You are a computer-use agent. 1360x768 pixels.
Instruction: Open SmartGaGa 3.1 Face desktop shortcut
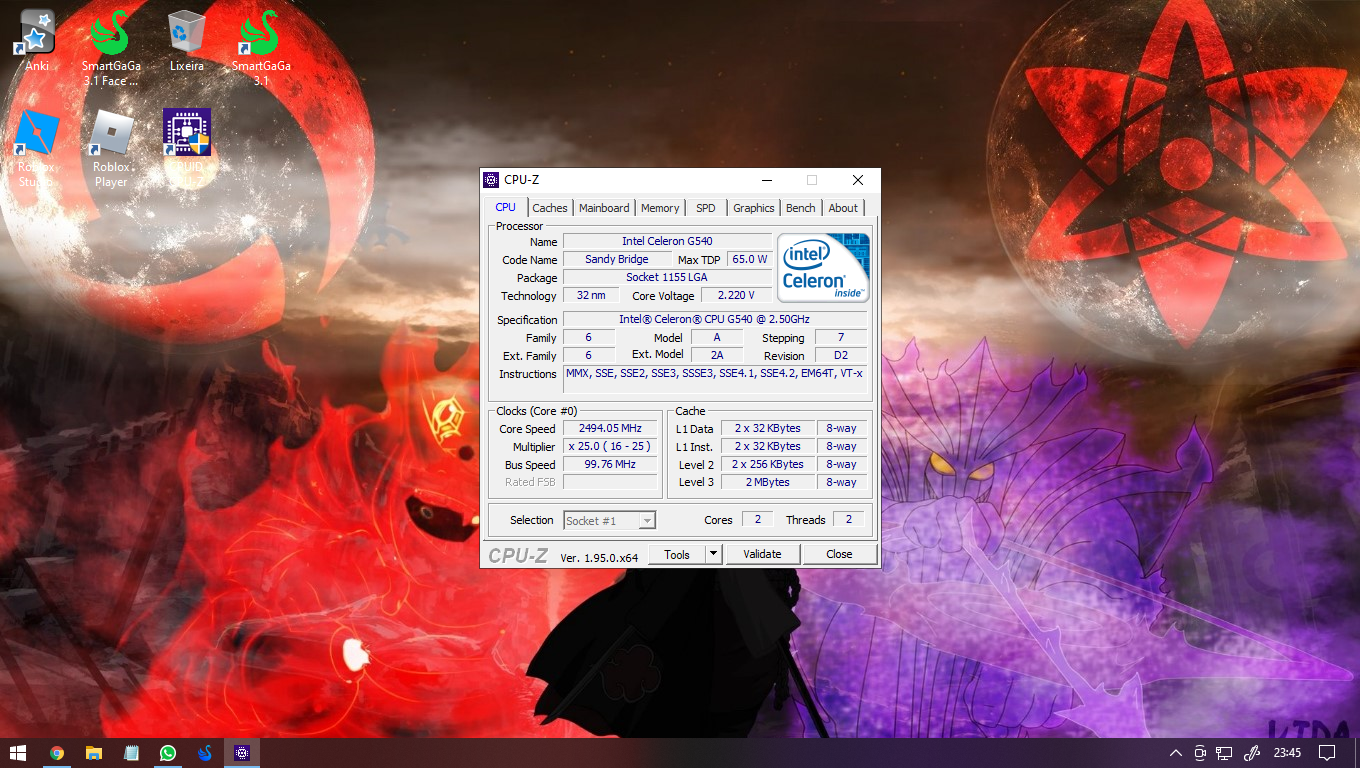(x=111, y=47)
